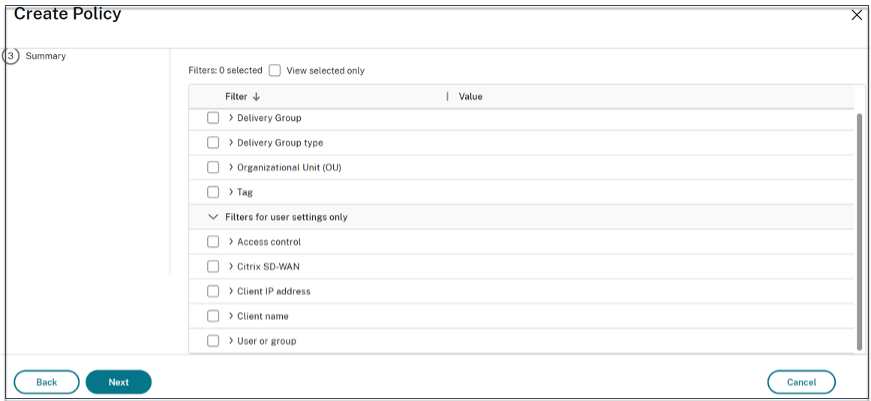Expand the Access control filter
The width and height of the screenshot is (871, 401).
(x=231, y=242)
